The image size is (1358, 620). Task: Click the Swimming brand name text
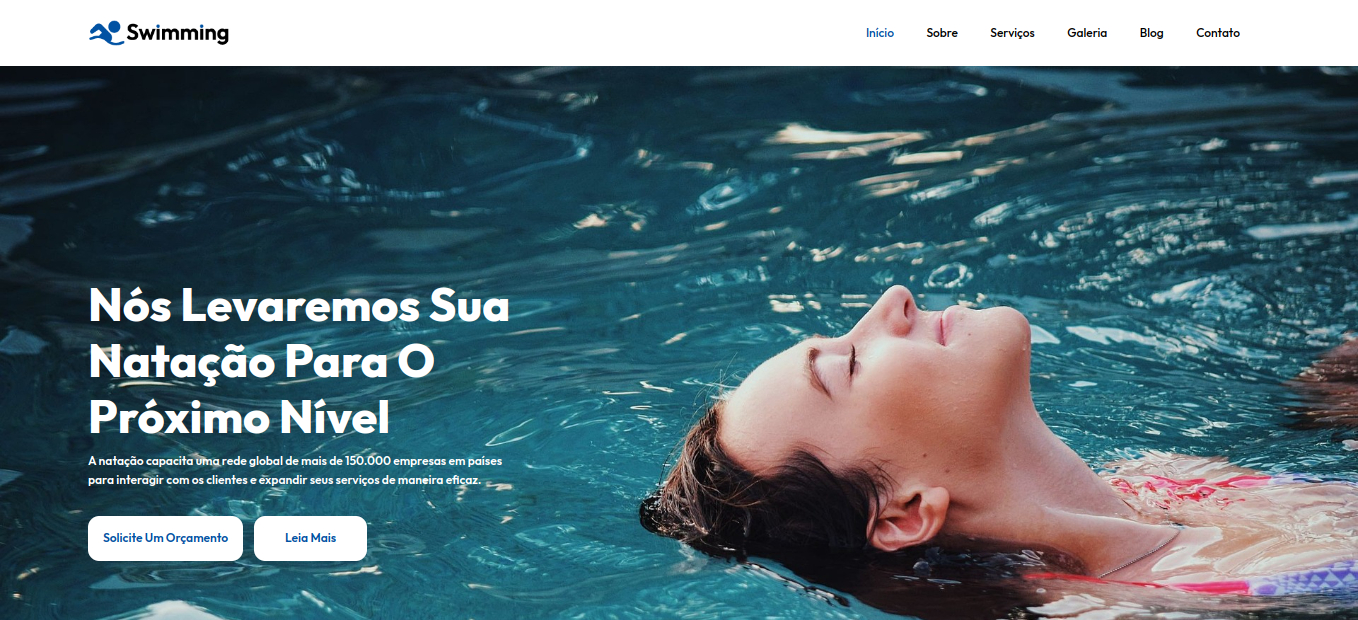[178, 33]
